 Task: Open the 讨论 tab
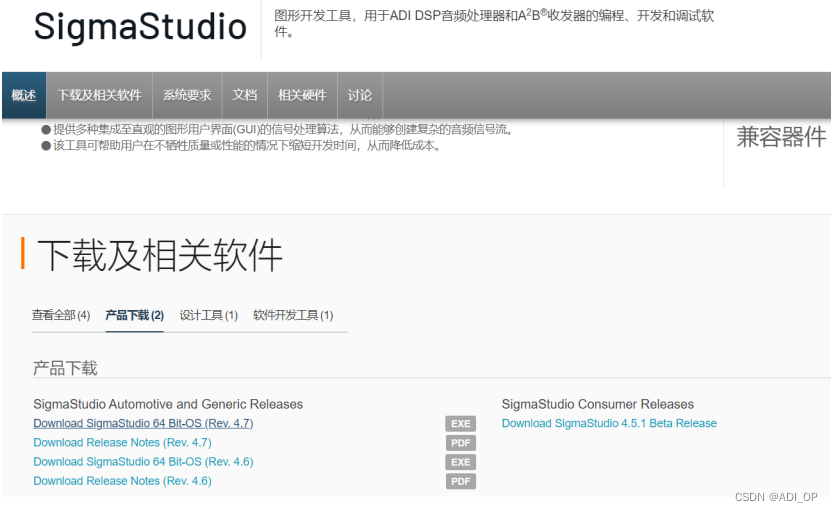360,95
